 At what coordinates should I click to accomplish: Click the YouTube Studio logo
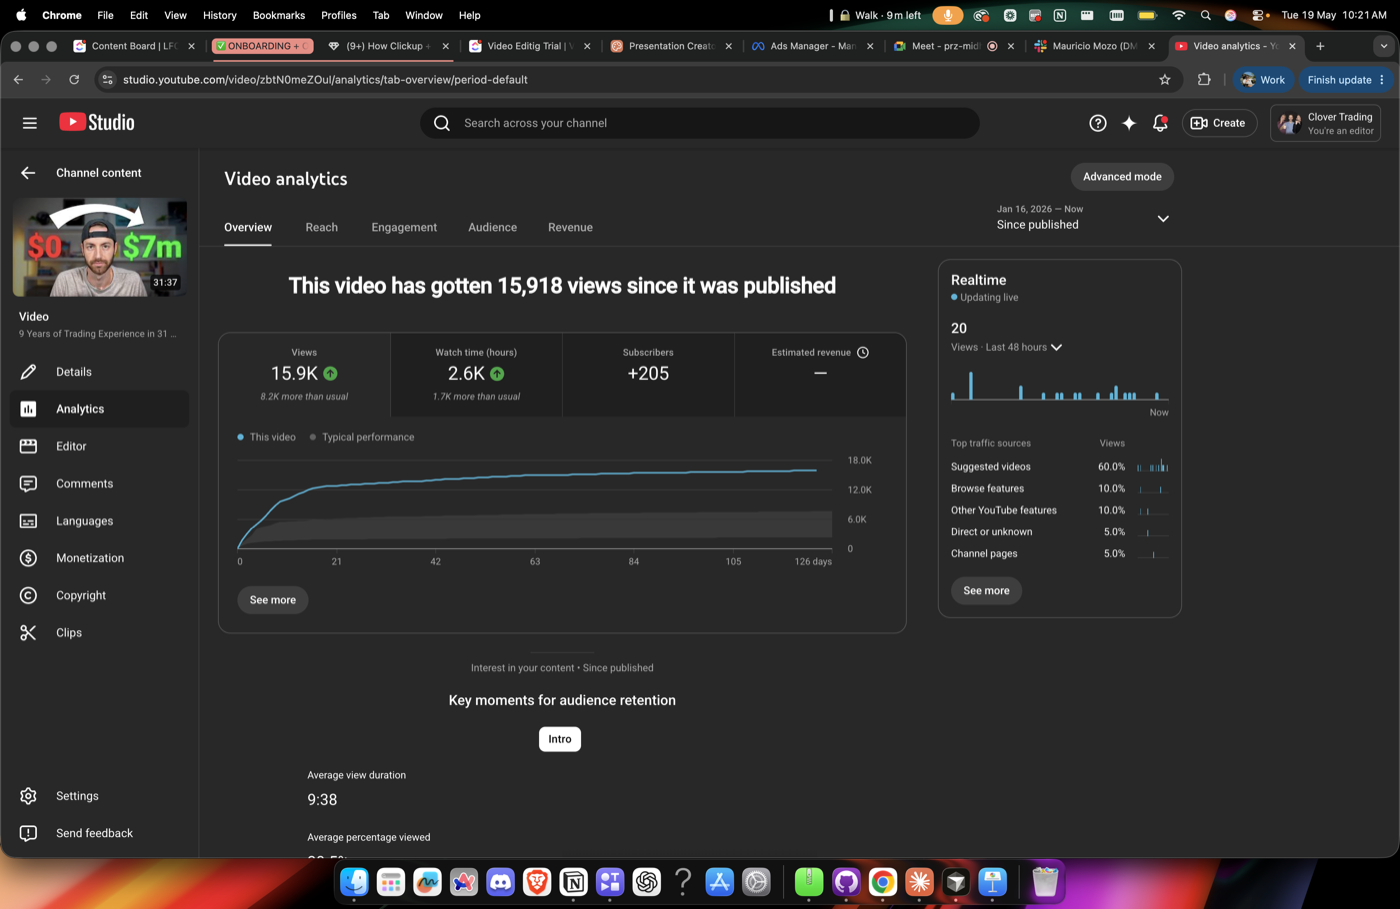(x=97, y=122)
